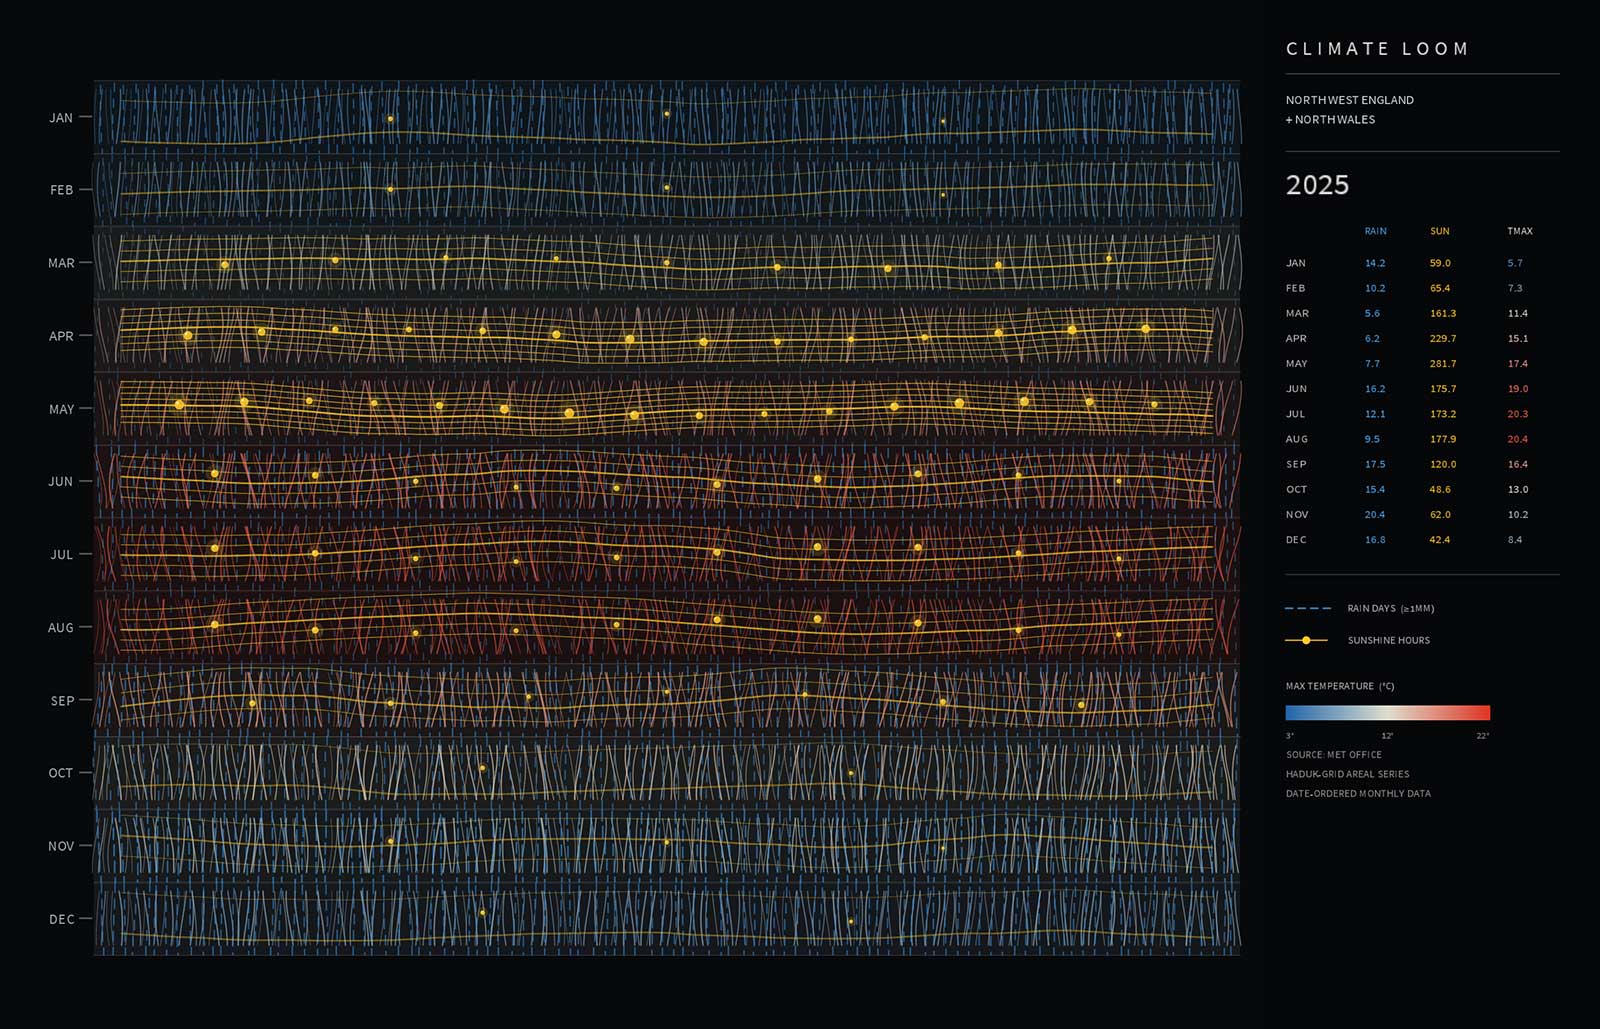Screen dimensions: 1600x1029
Task: Select October sun value 48.6
Action: [1440, 490]
